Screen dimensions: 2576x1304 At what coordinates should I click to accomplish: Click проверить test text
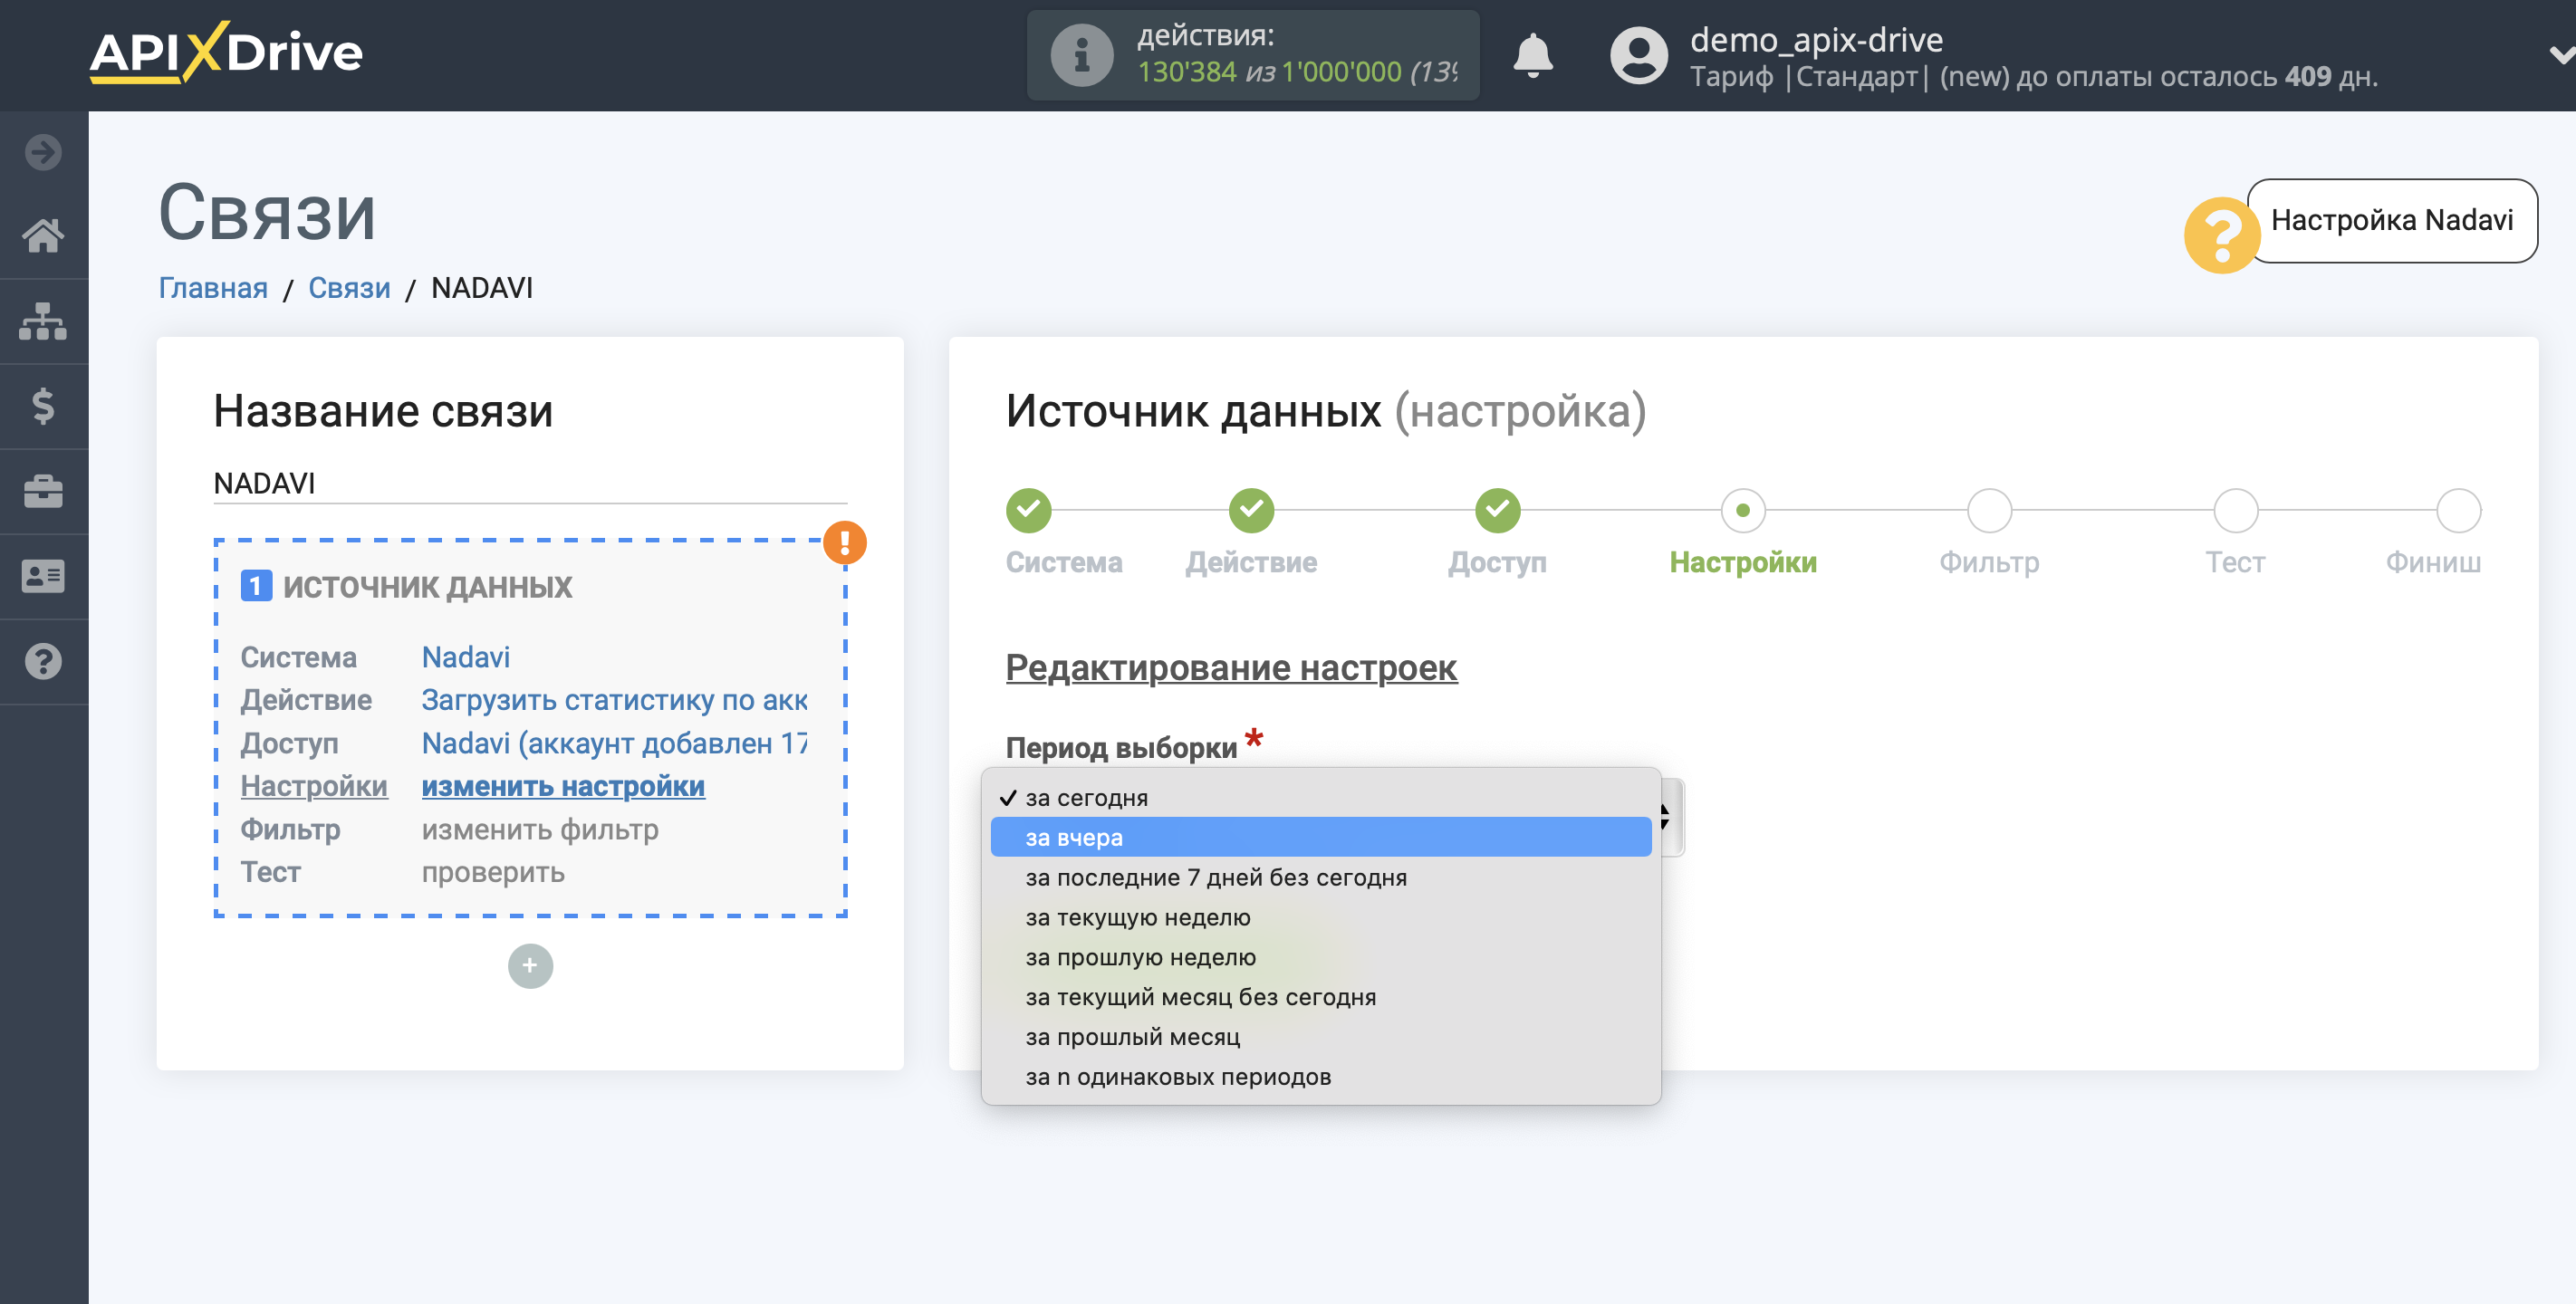[x=493, y=872]
